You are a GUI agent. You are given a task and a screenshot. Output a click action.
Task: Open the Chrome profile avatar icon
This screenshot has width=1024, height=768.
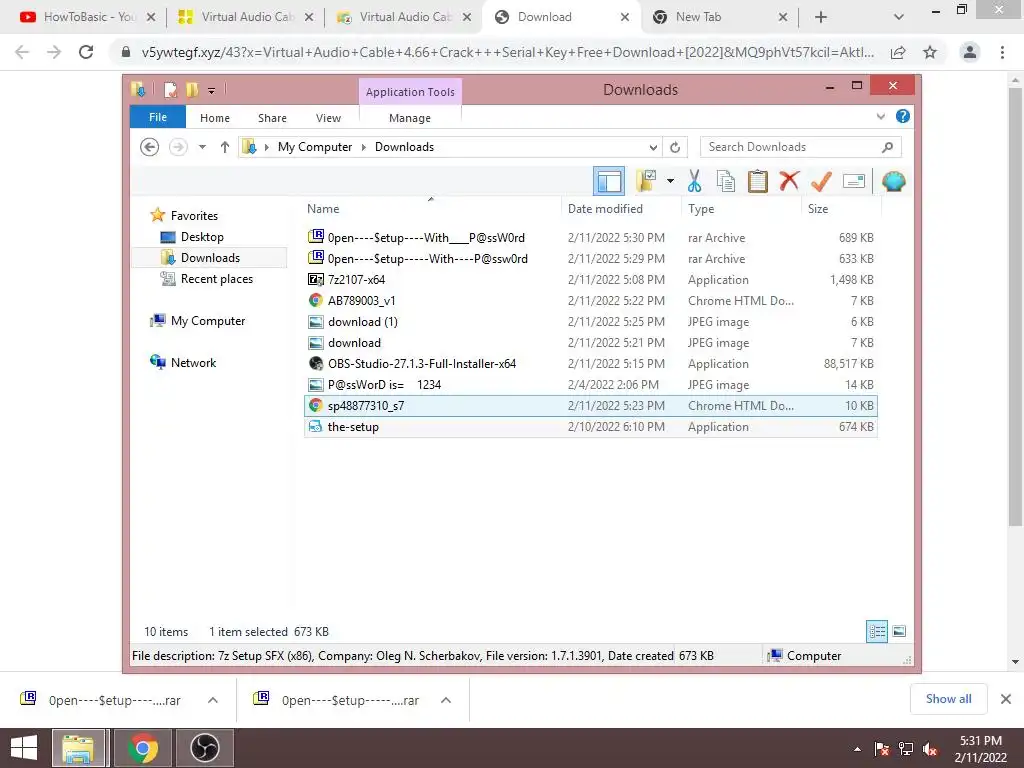tap(970, 52)
